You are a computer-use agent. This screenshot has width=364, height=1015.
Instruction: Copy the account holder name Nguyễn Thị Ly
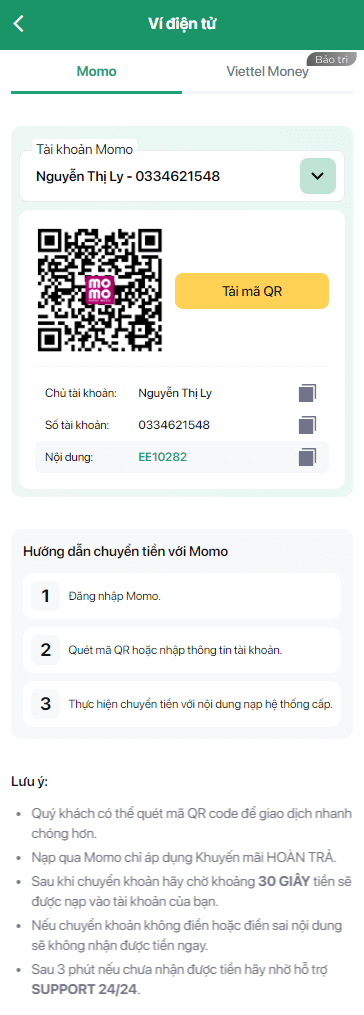point(308,393)
